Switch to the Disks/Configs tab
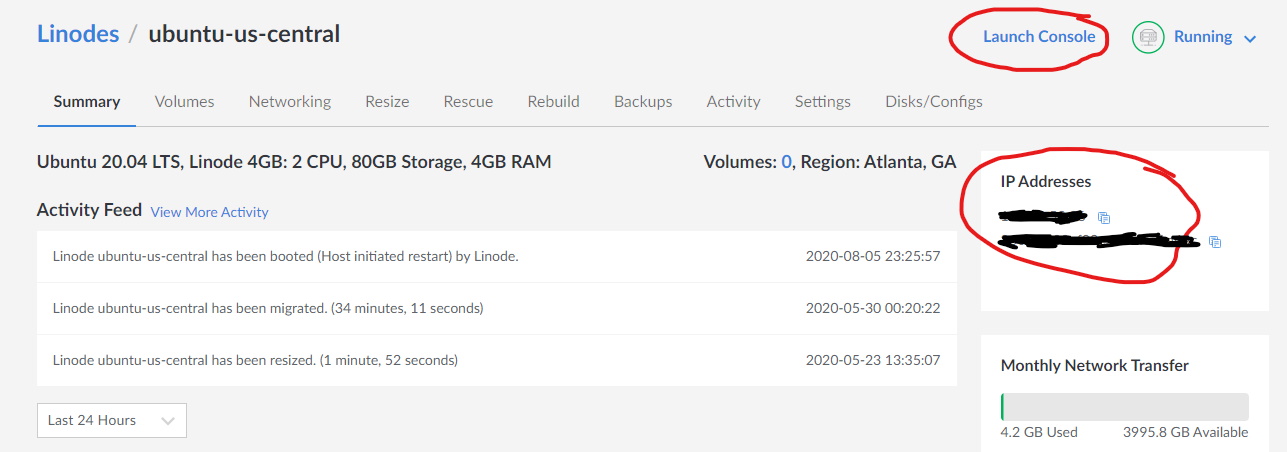 pos(934,102)
